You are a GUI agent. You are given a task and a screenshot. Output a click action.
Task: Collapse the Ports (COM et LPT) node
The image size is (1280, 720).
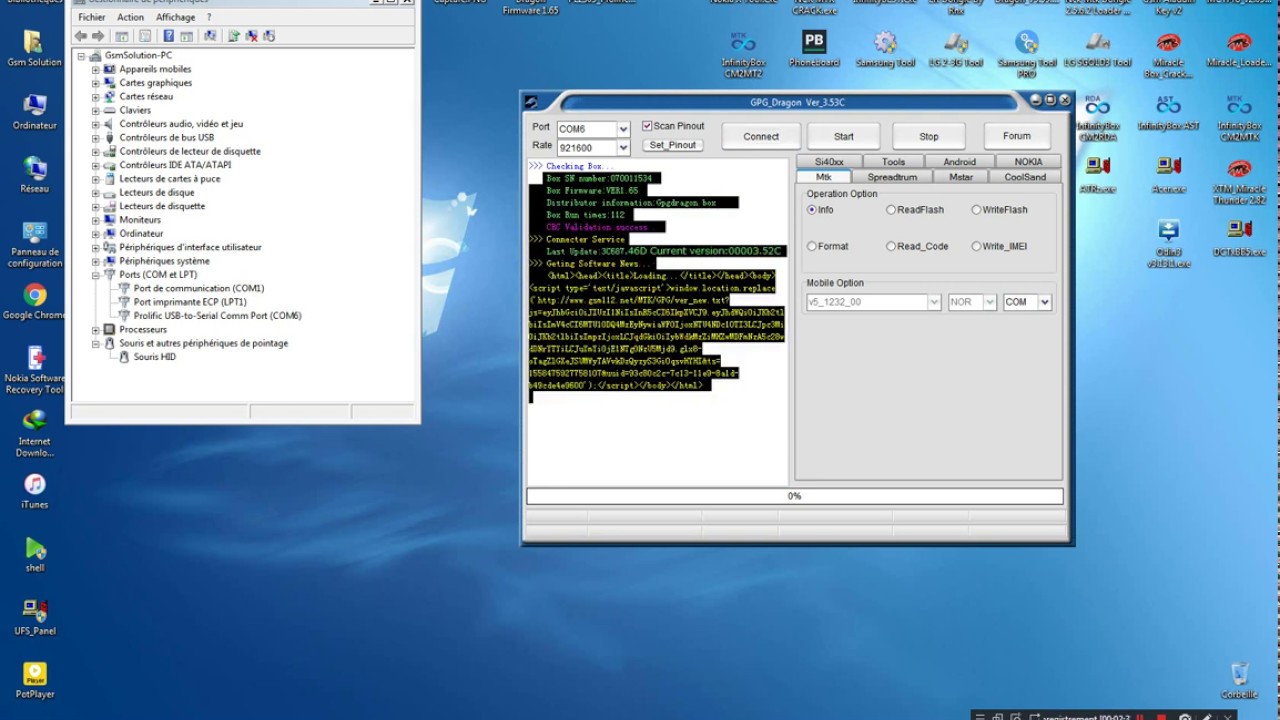[x=96, y=274]
